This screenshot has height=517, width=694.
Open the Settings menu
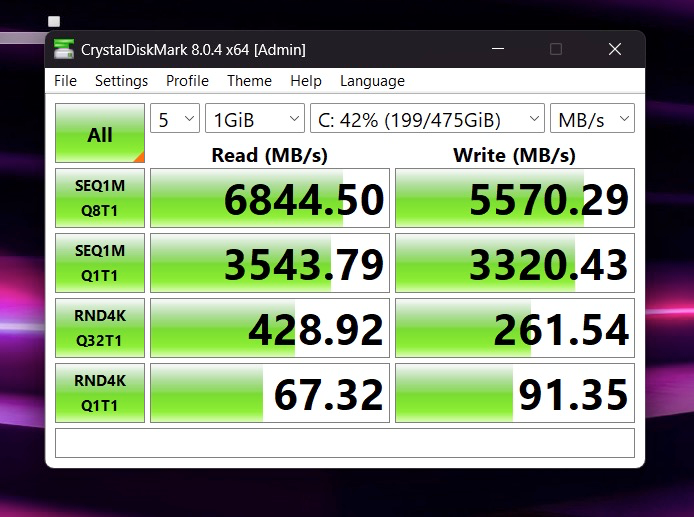tap(121, 81)
